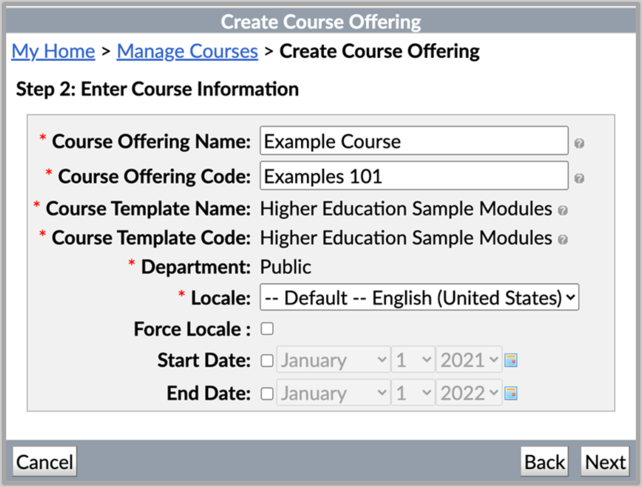
Task: Open the End Date calendar picker icon
Action: tap(511, 393)
